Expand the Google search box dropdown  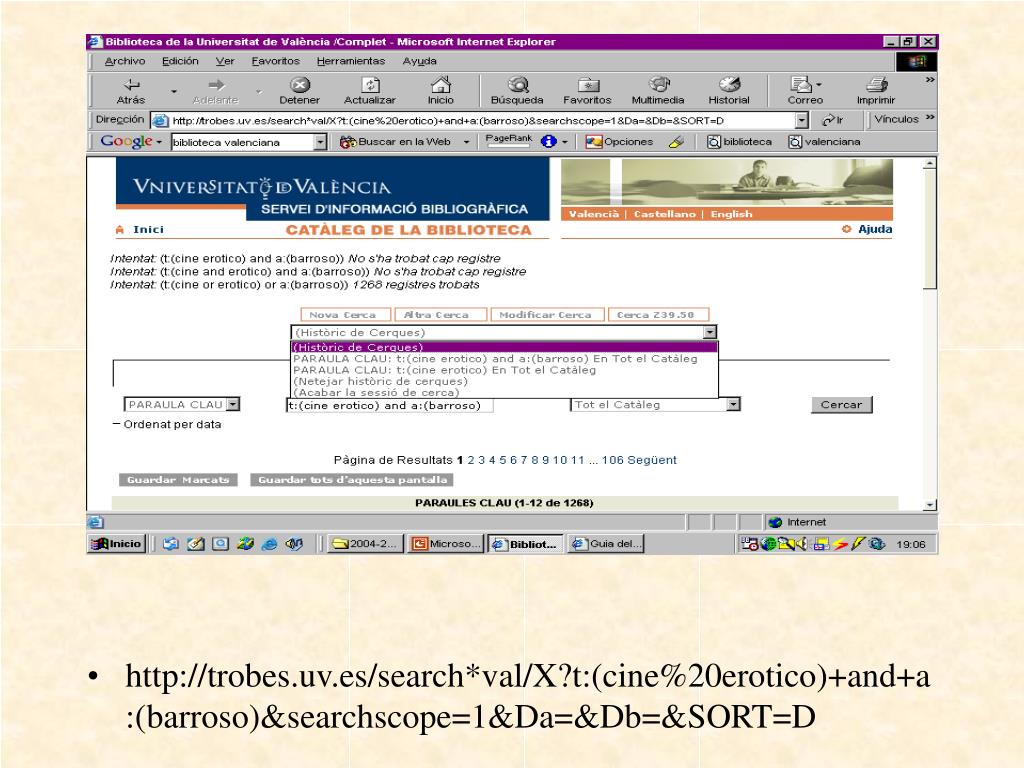(x=320, y=142)
